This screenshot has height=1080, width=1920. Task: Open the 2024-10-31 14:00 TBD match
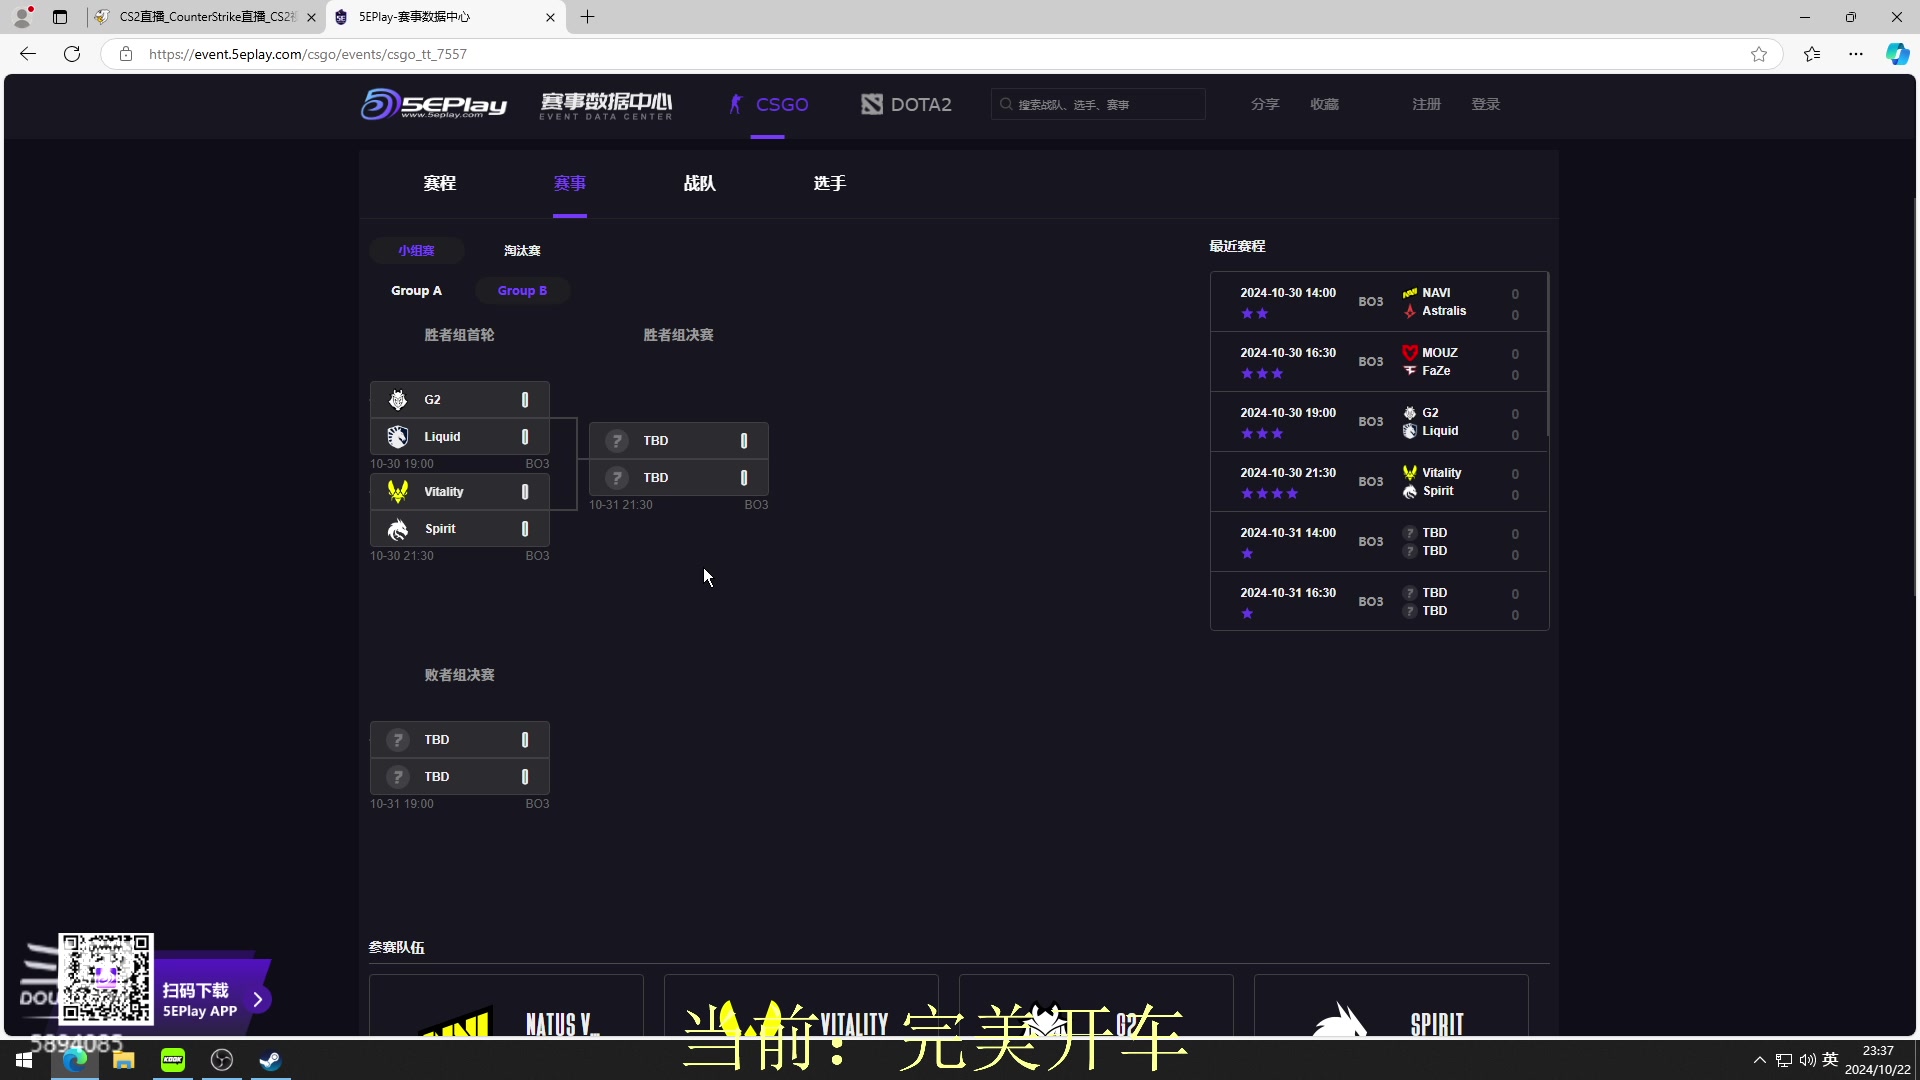coord(1379,542)
